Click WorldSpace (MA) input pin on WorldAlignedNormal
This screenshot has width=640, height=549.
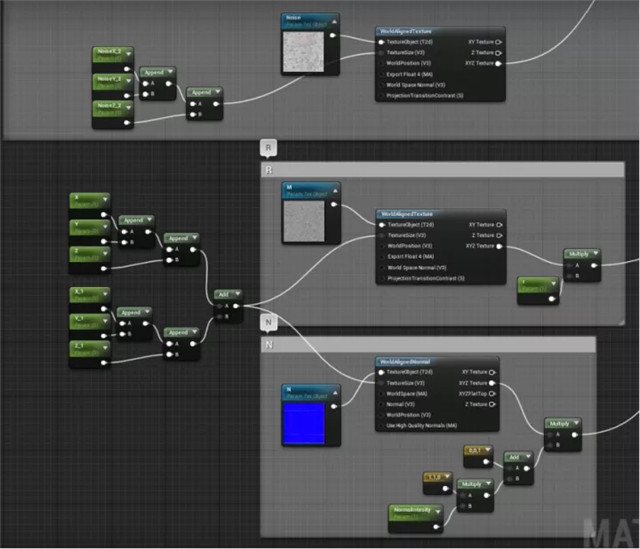click(381, 393)
